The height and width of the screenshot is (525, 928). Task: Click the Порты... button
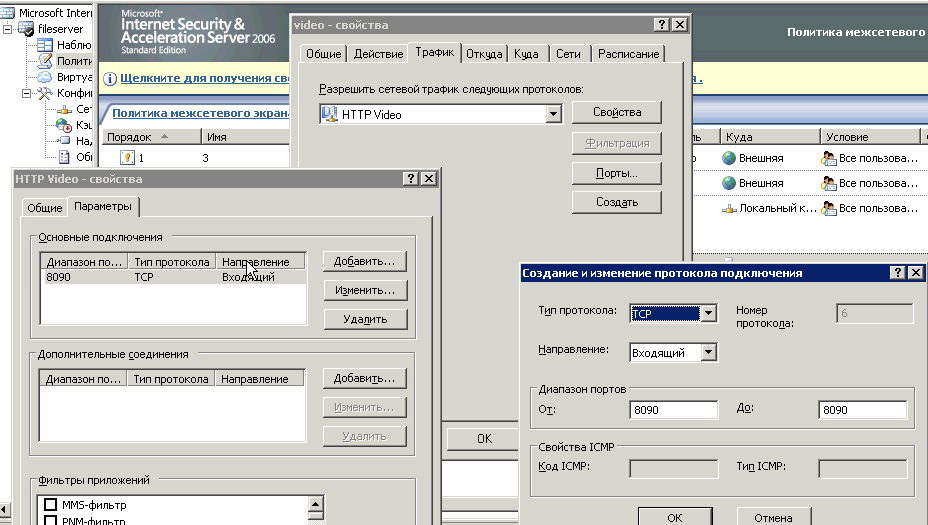(617, 173)
